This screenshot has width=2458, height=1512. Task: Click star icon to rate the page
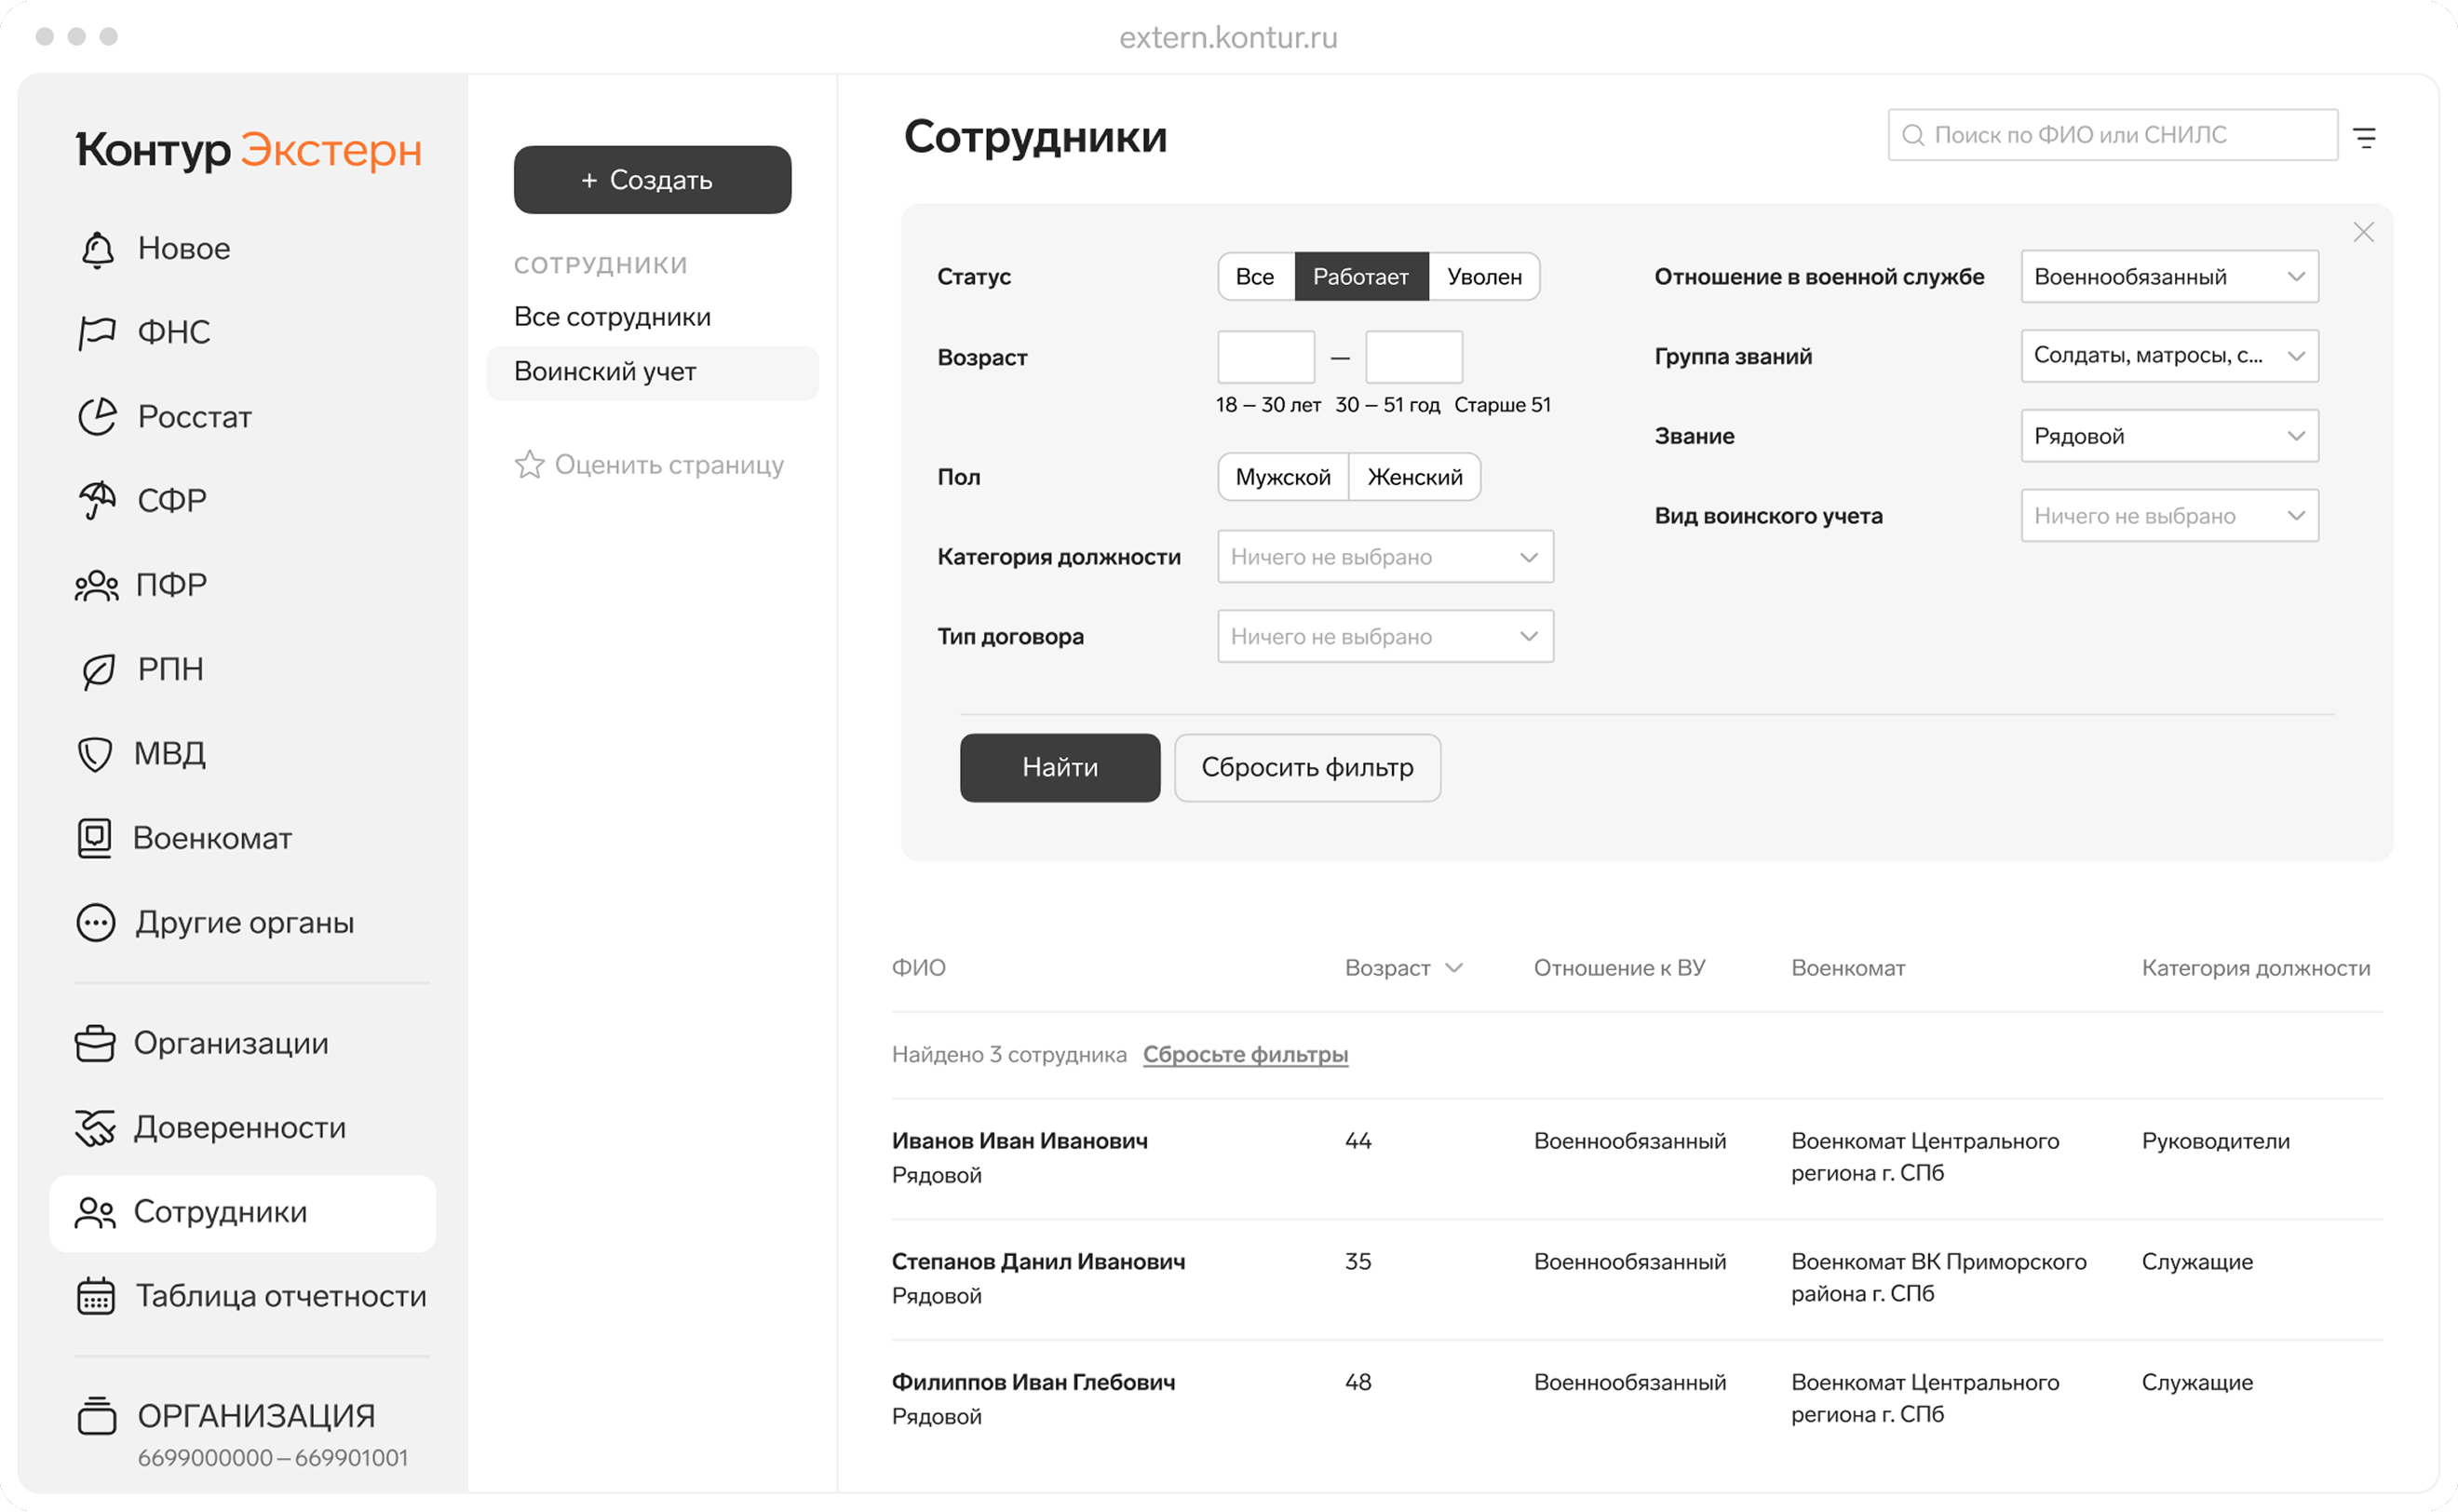coord(529,465)
